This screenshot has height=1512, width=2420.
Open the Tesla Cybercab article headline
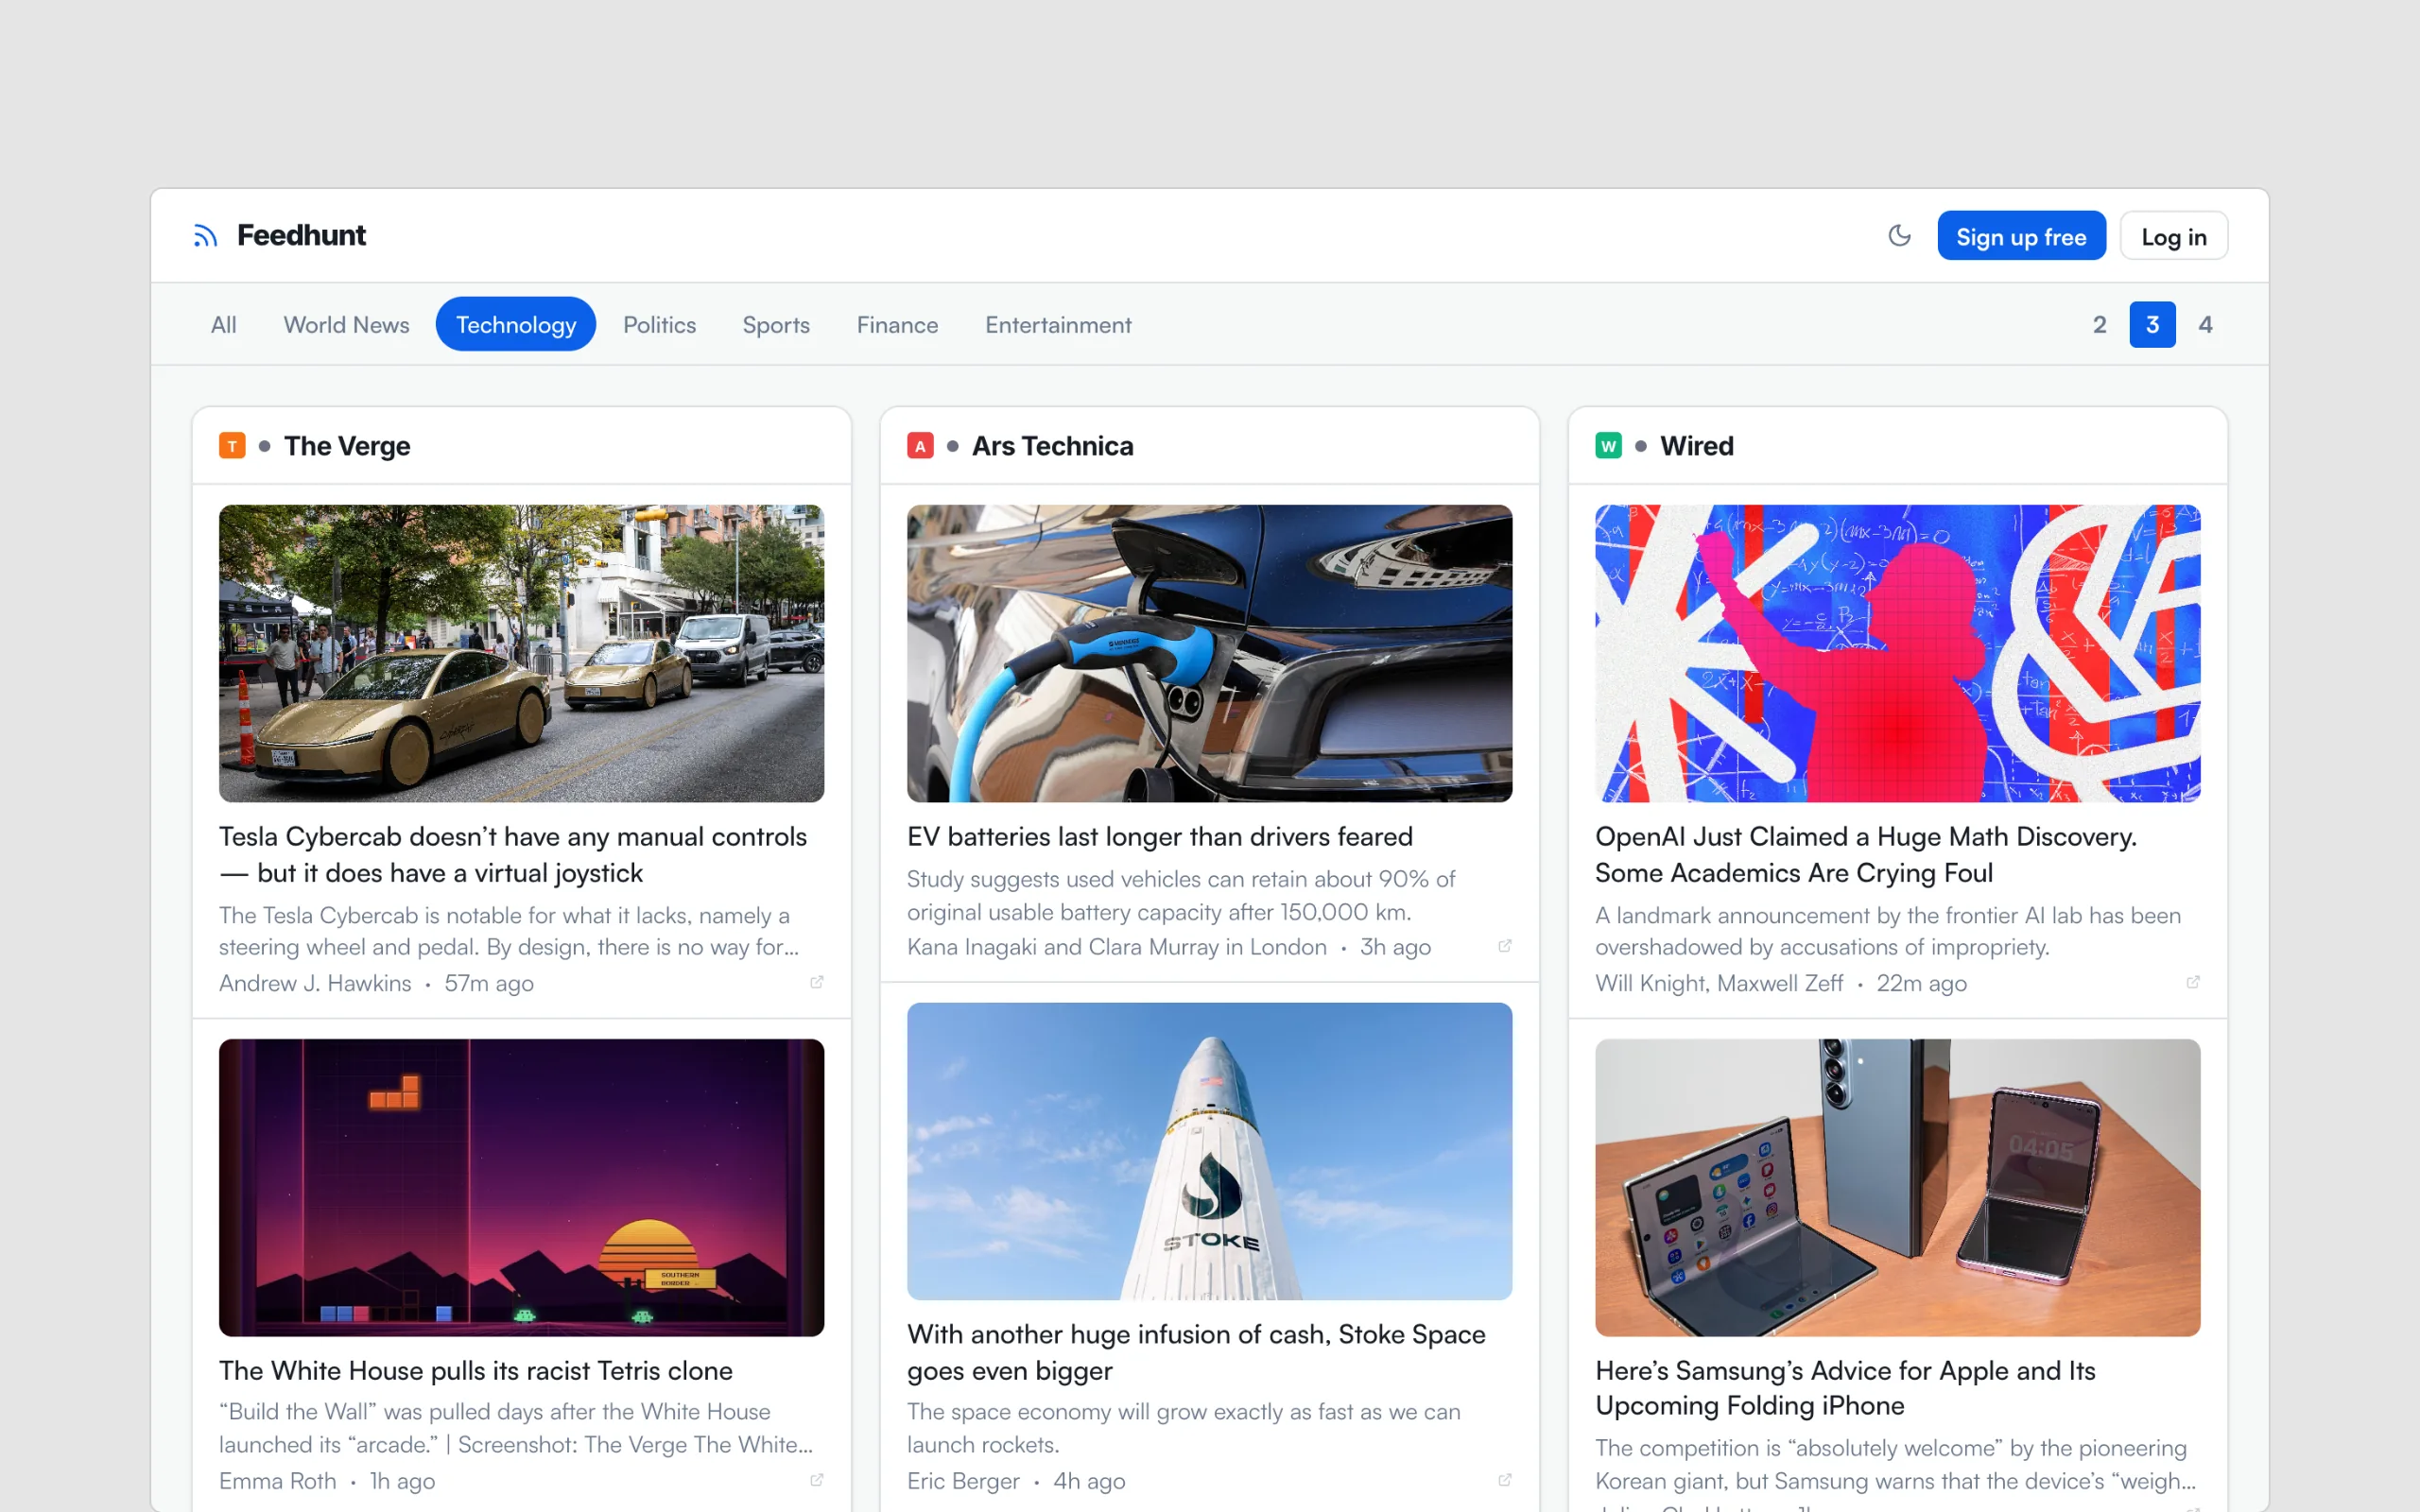point(513,855)
